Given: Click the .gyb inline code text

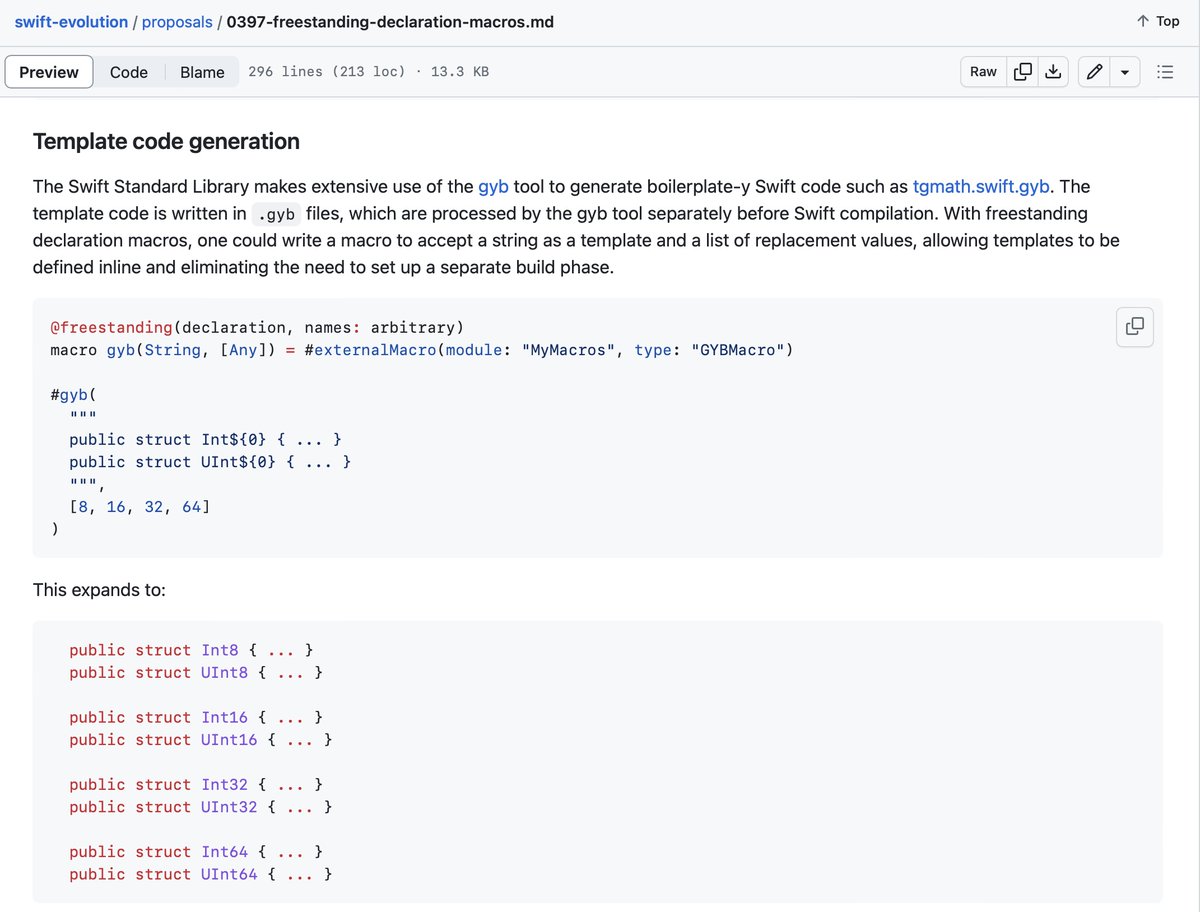Looking at the screenshot, I should coord(277,213).
